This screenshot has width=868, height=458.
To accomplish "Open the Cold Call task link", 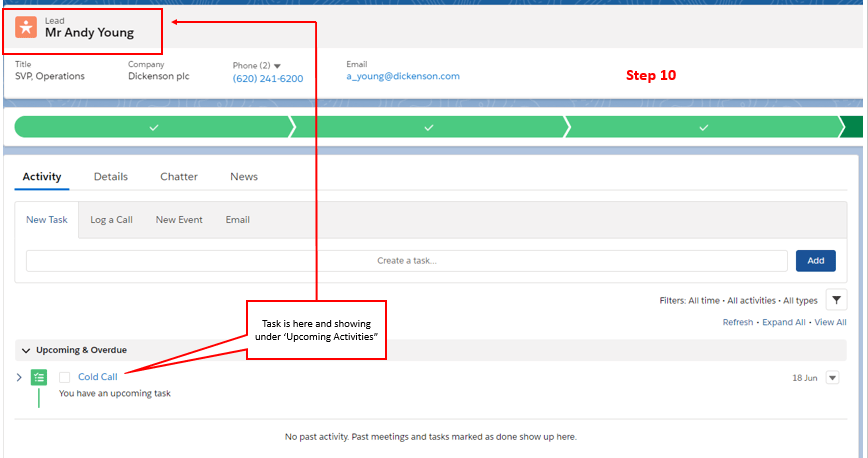I will [x=98, y=377].
